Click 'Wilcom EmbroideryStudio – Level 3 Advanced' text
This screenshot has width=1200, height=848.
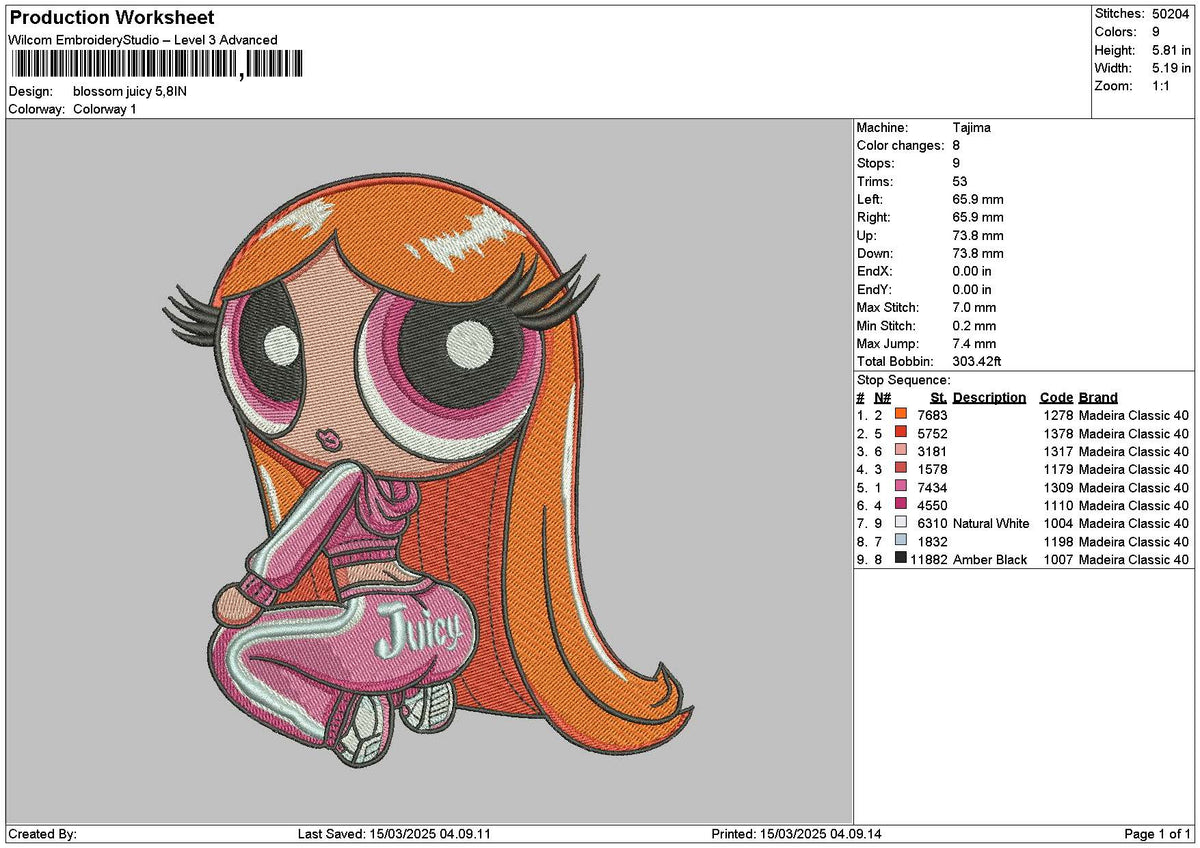pos(143,40)
